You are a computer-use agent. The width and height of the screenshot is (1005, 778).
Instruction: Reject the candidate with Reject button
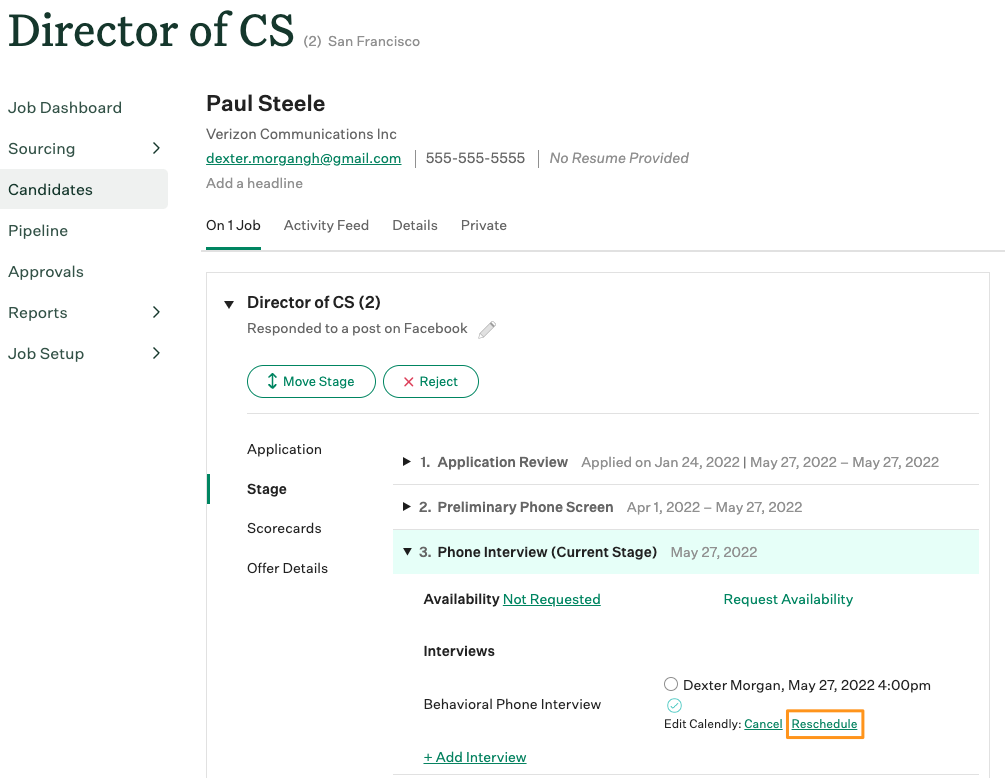click(430, 381)
